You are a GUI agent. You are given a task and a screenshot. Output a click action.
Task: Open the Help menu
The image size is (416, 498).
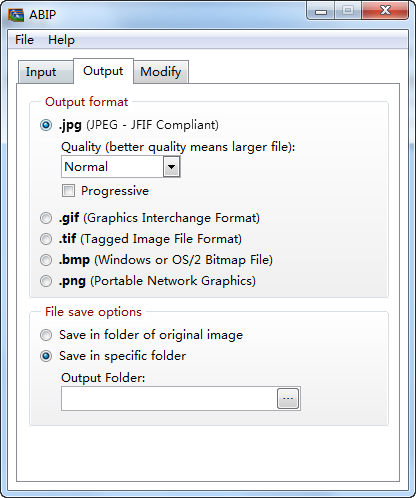(x=61, y=40)
